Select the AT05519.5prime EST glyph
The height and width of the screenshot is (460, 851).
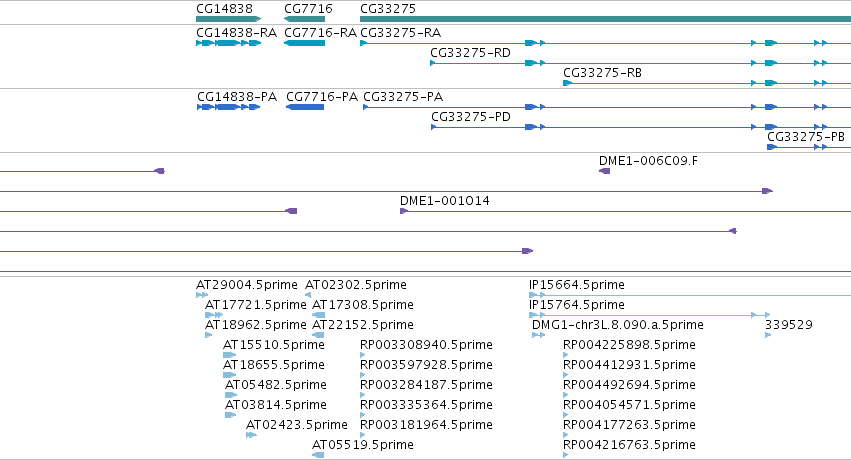tap(319, 455)
